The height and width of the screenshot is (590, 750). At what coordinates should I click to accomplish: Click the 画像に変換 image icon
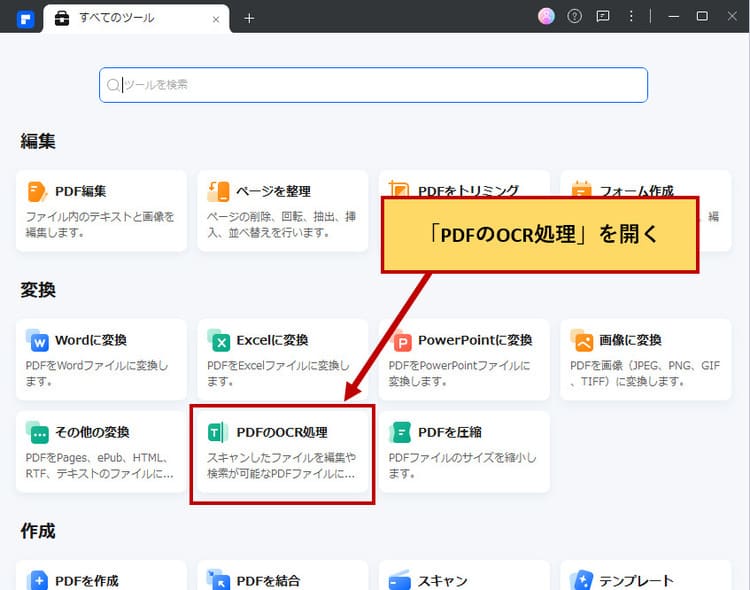pos(582,340)
